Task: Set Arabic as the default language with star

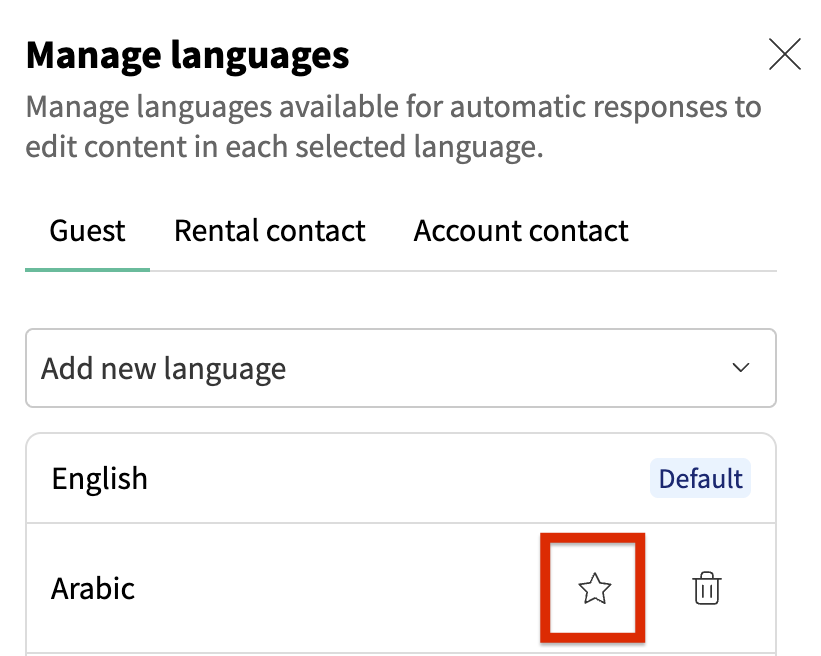Action: tap(594, 590)
